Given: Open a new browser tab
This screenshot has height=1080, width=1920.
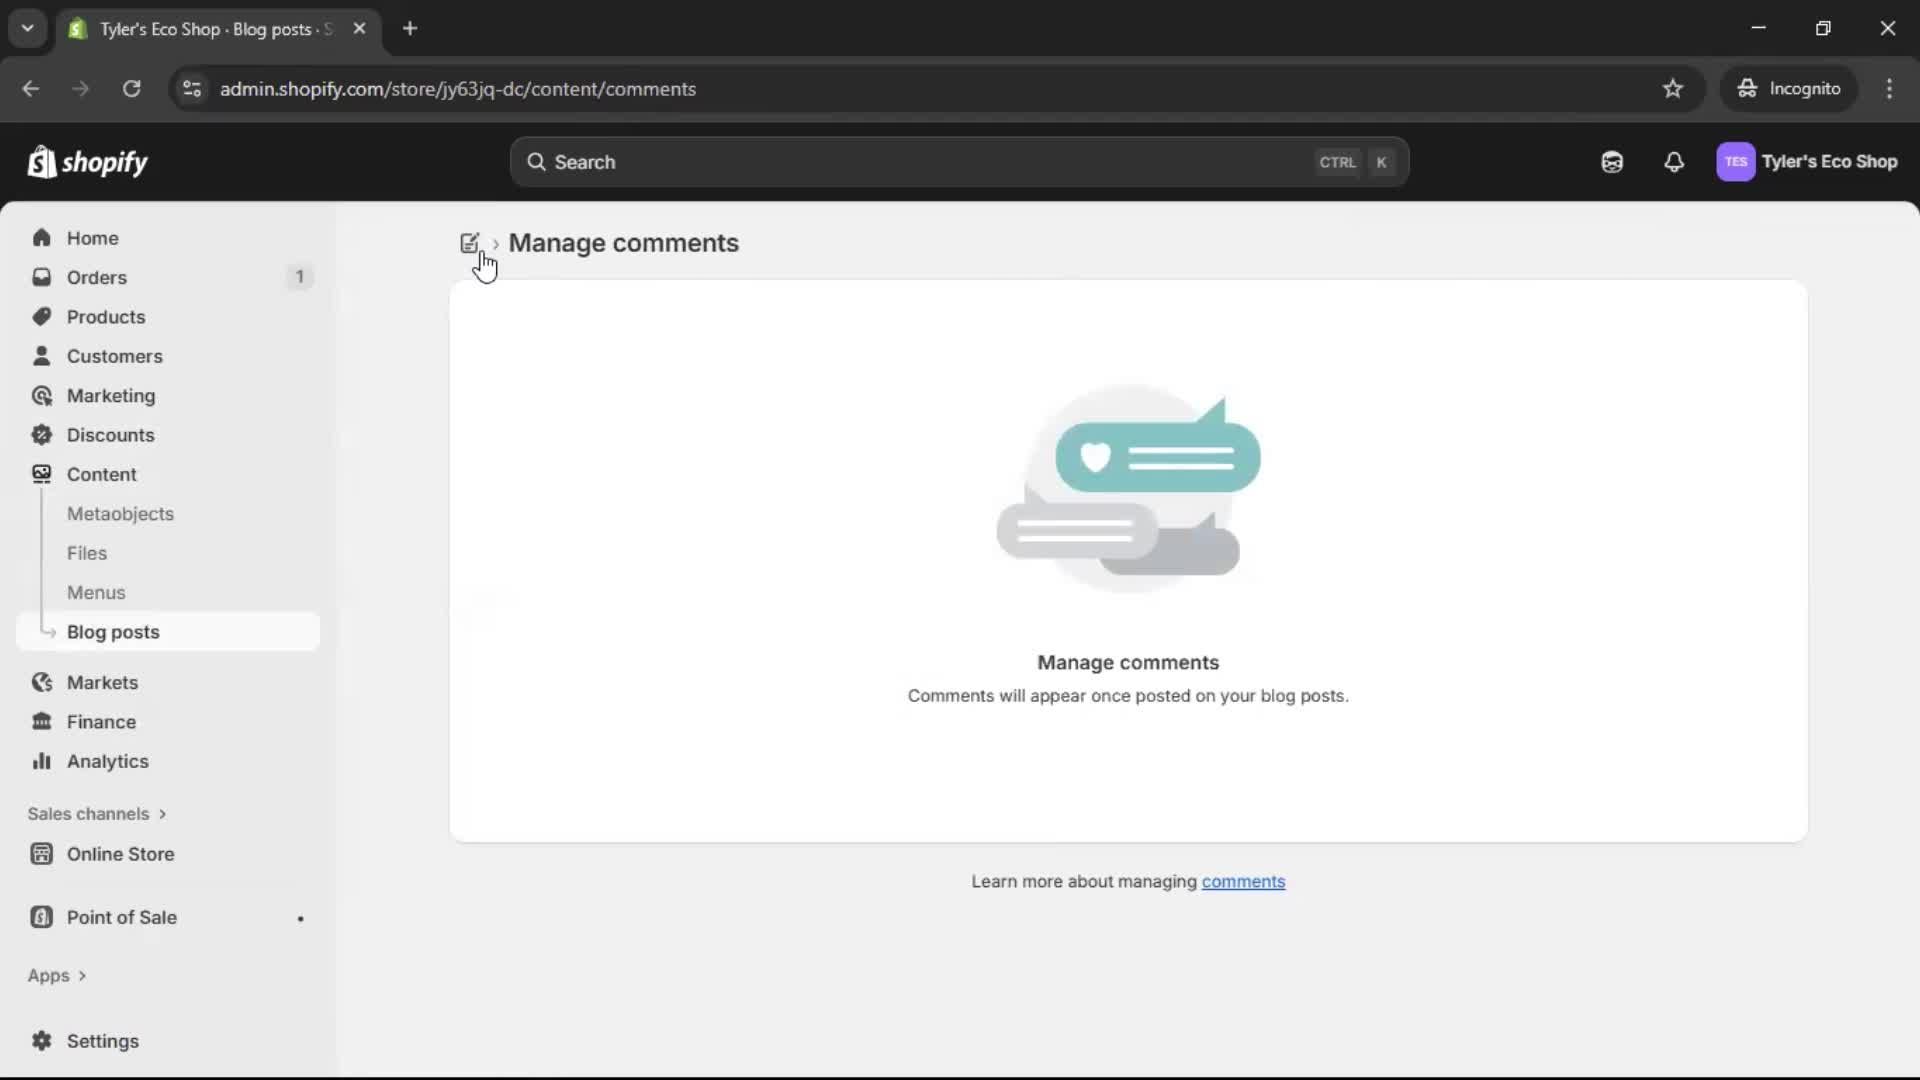Looking at the screenshot, I should (410, 28).
